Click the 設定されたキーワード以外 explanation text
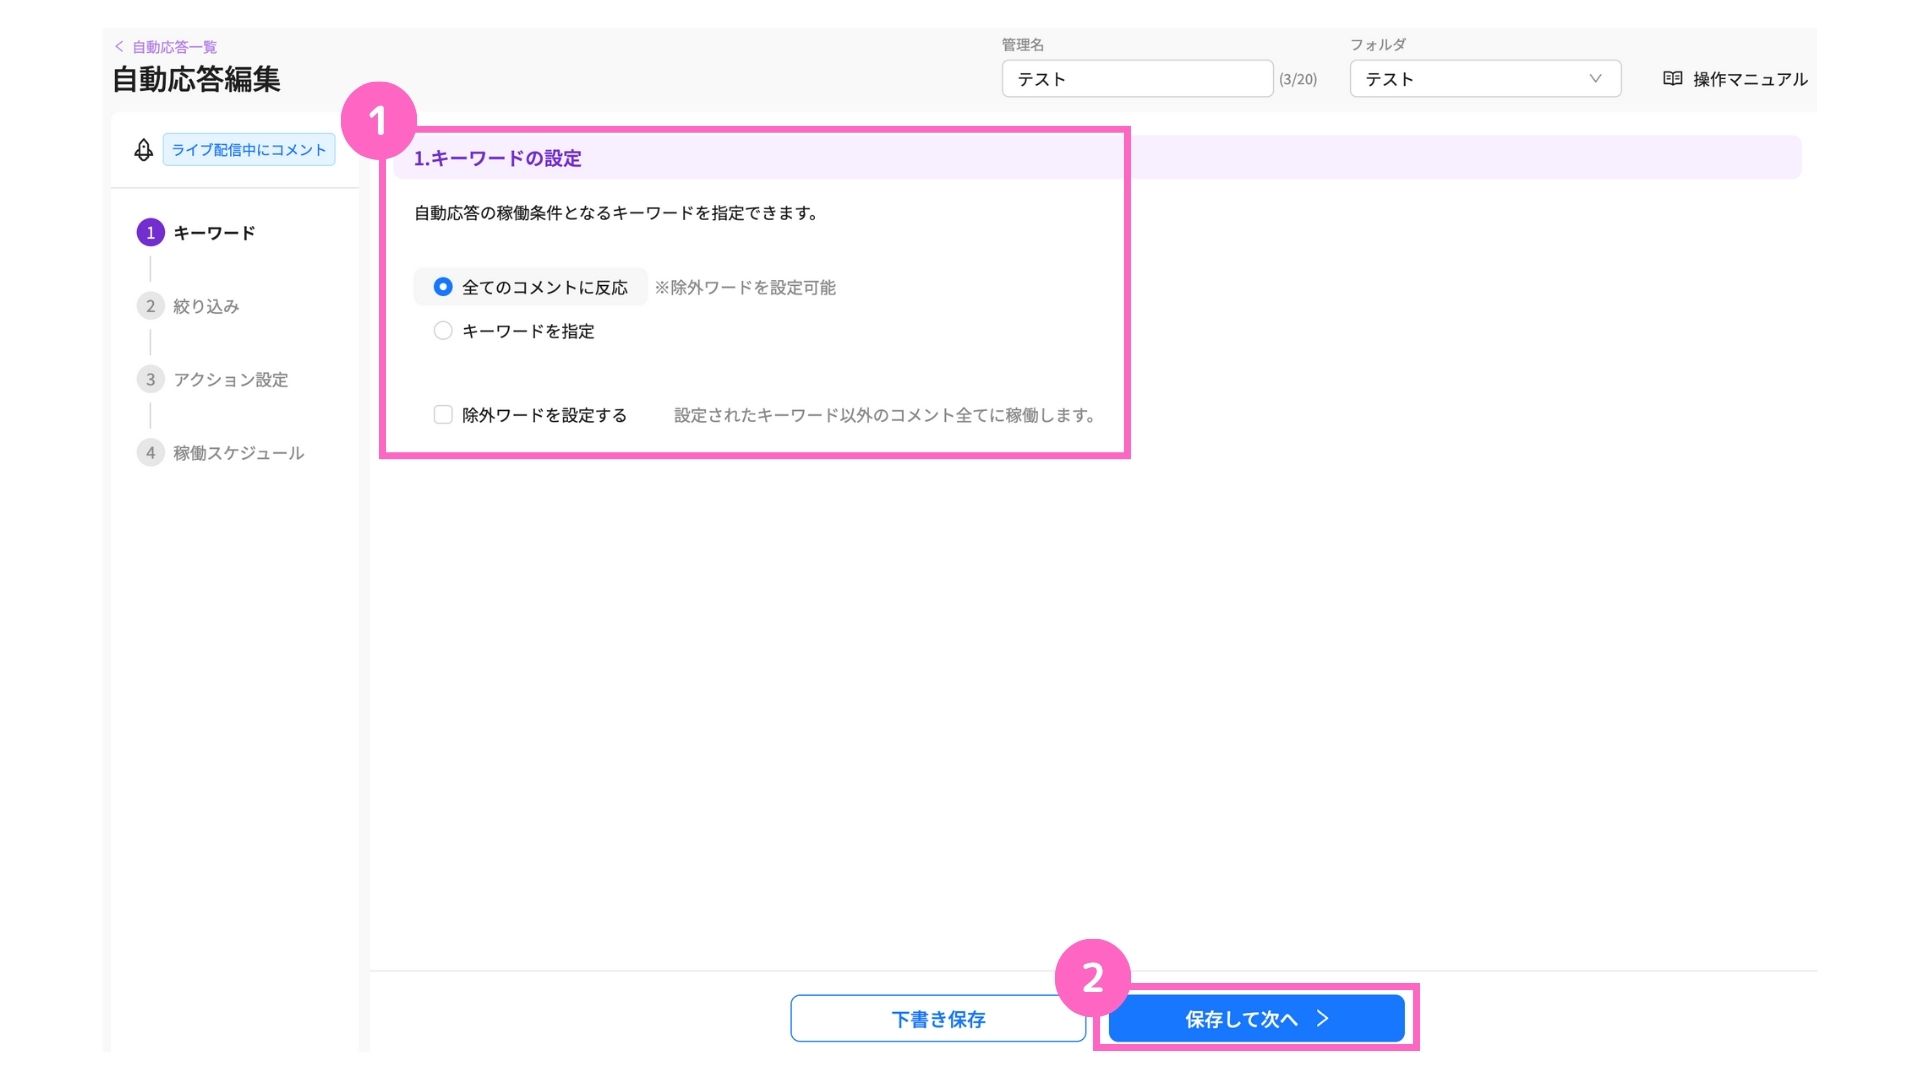This screenshot has height=1080, width=1920. (885, 415)
